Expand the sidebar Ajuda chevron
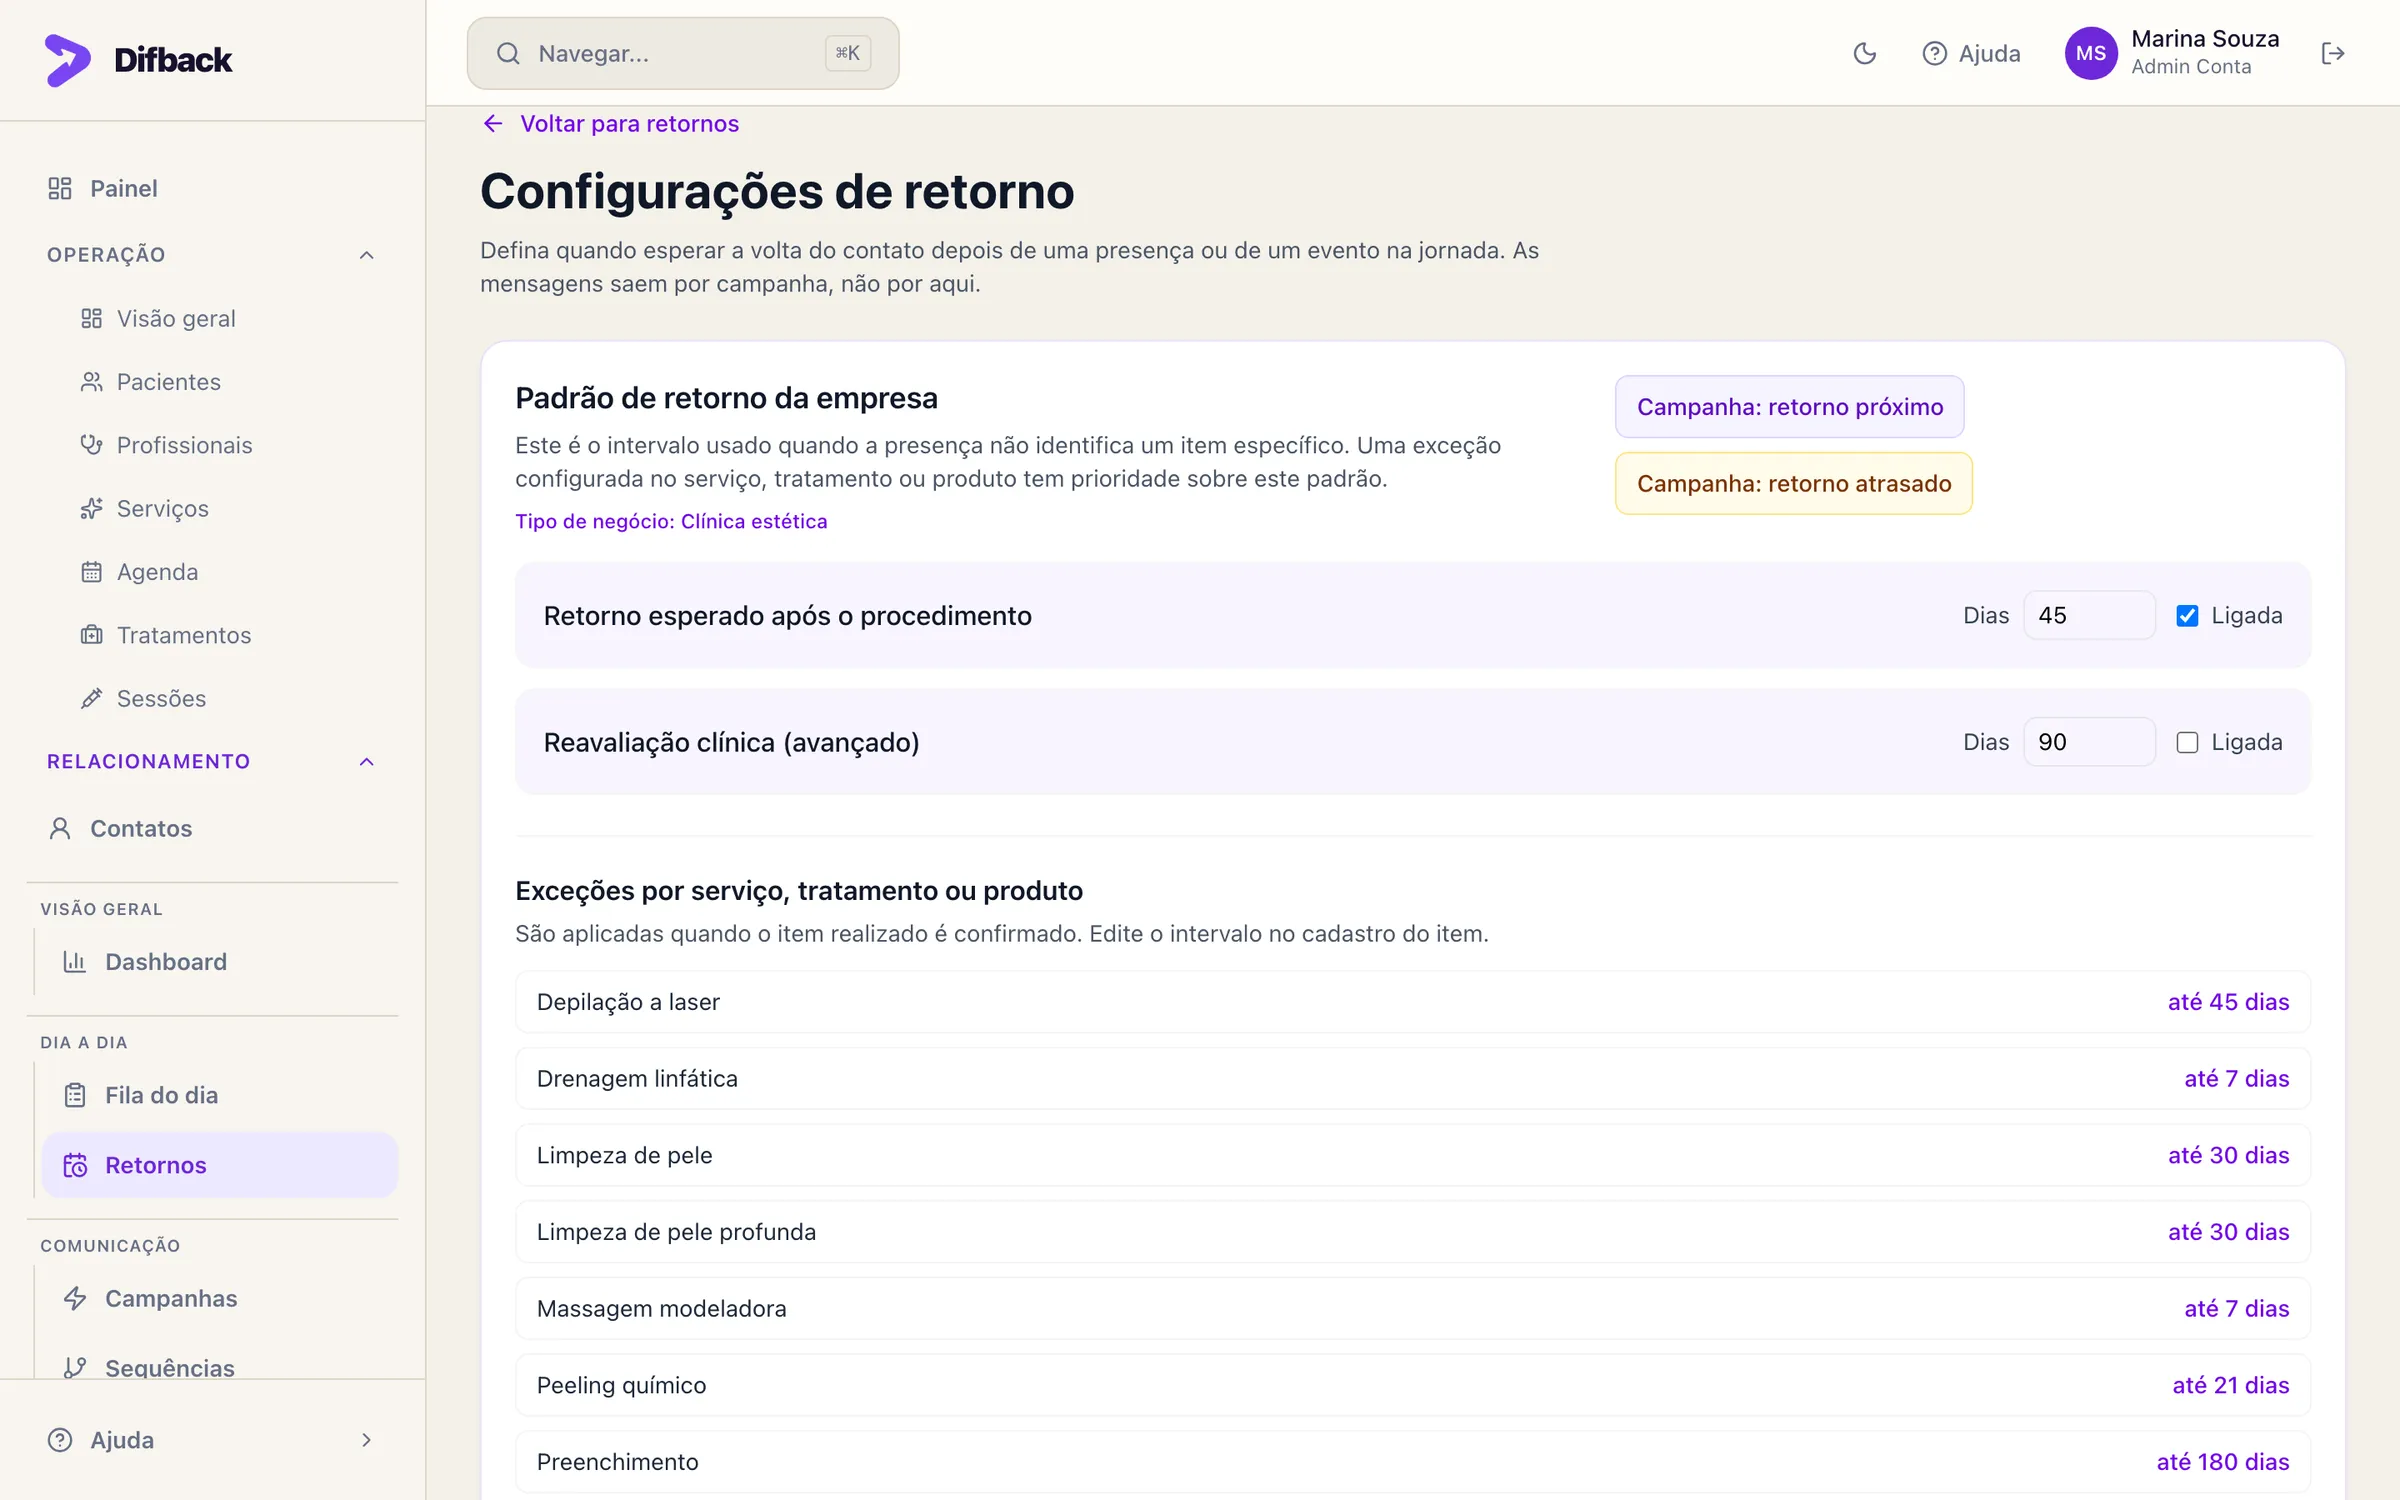The height and width of the screenshot is (1500, 2400). (x=367, y=1440)
